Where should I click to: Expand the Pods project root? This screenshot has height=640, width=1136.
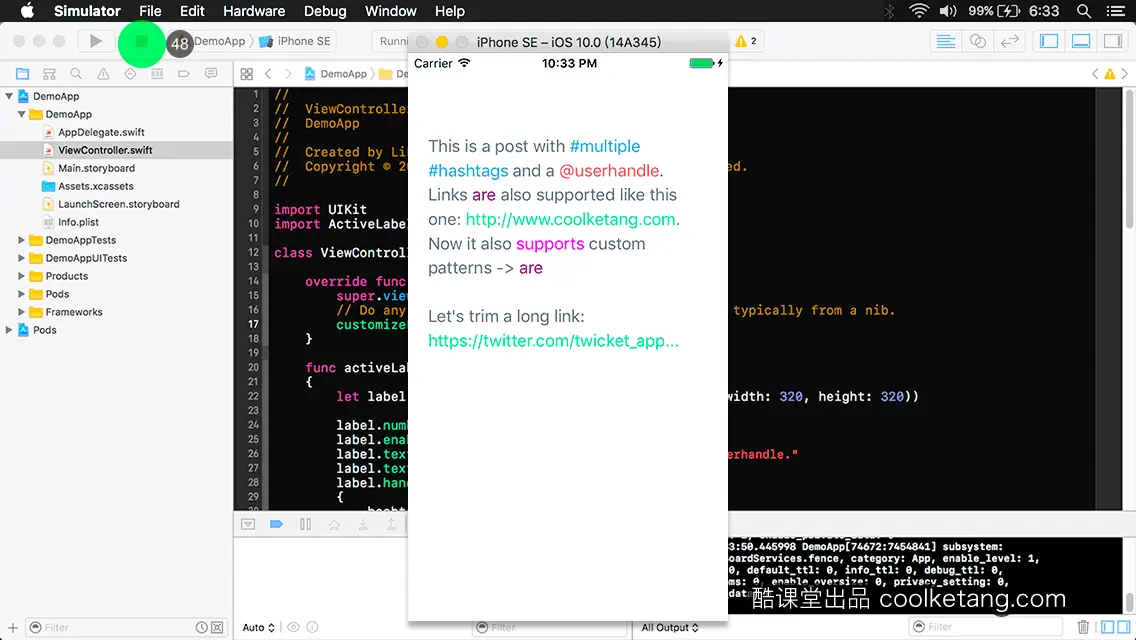[x=9, y=330]
